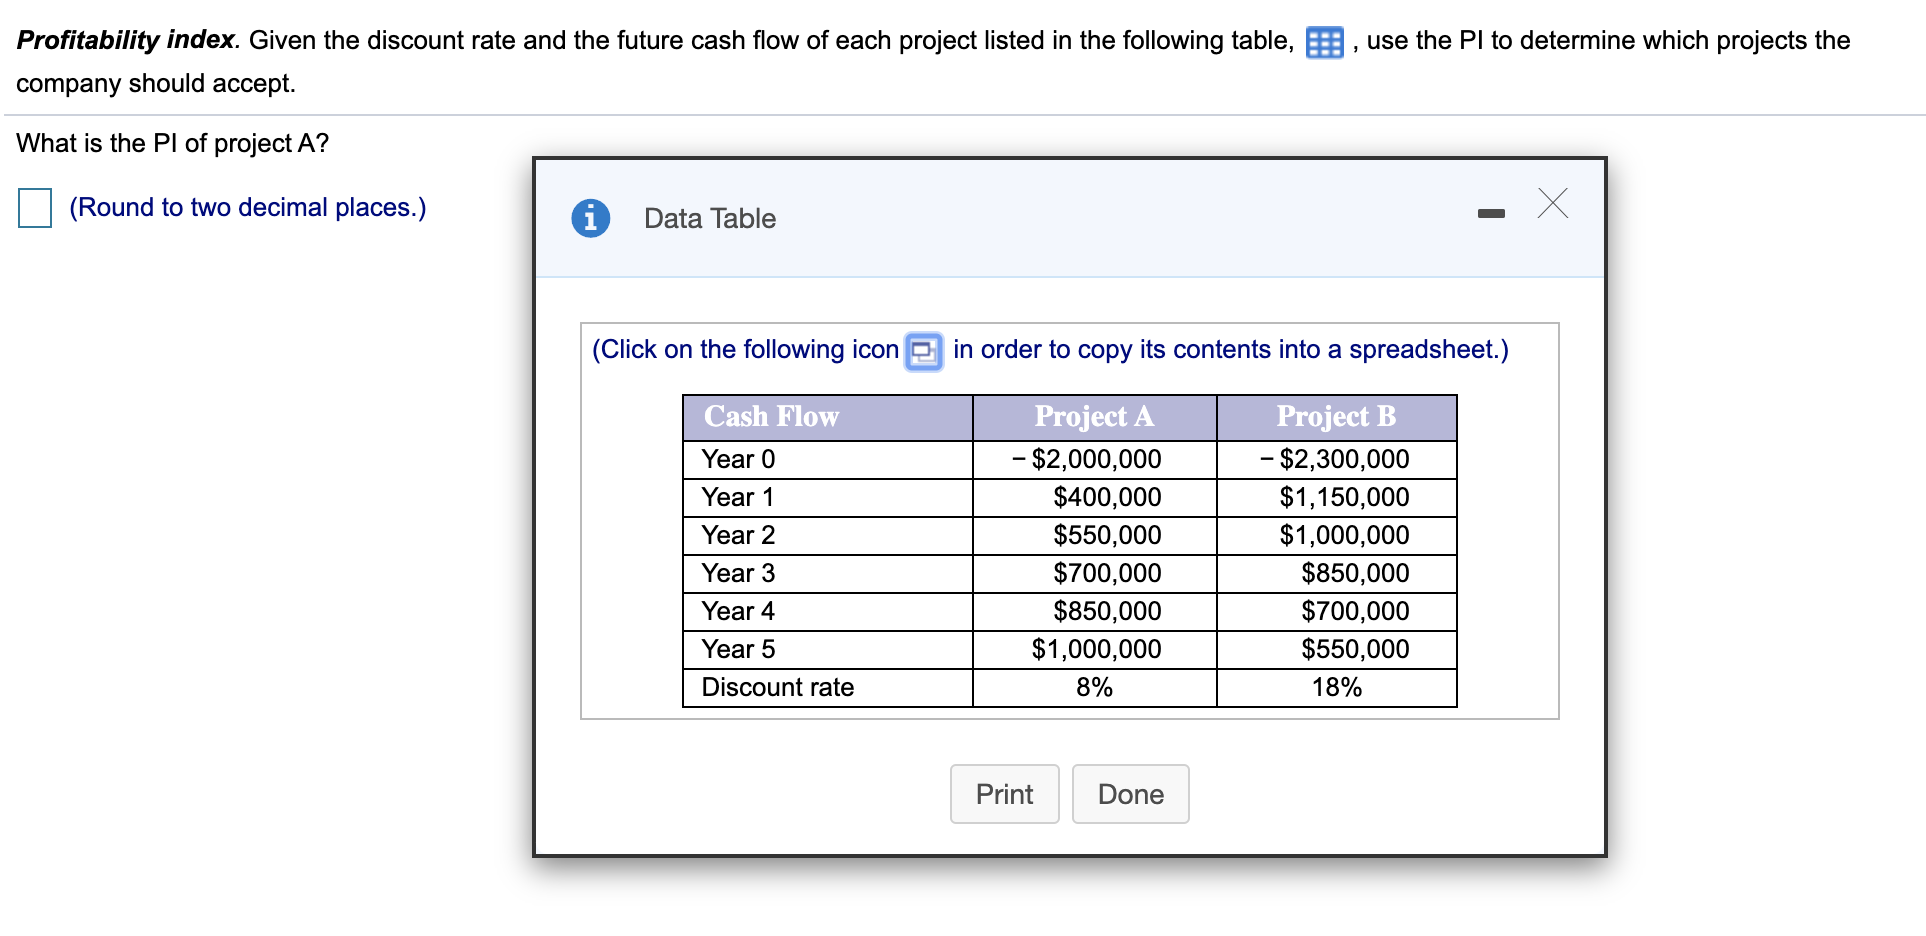Click the blue info icon in the Data Table header
The width and height of the screenshot is (1926, 936).
coord(590,216)
